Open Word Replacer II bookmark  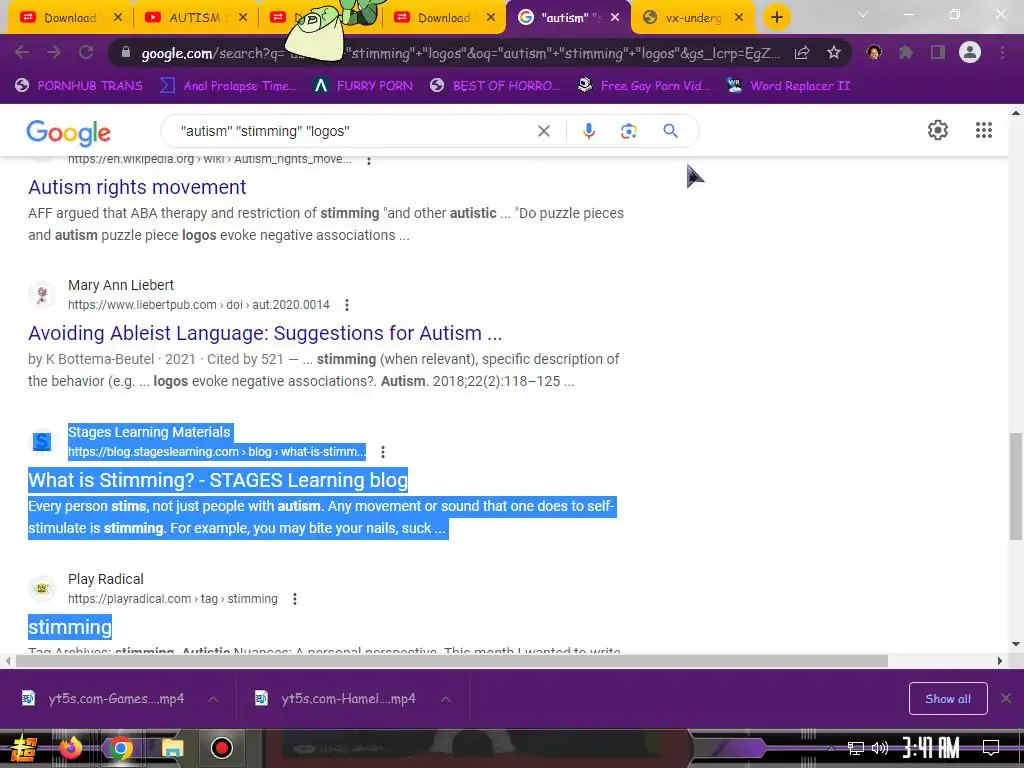(x=788, y=86)
